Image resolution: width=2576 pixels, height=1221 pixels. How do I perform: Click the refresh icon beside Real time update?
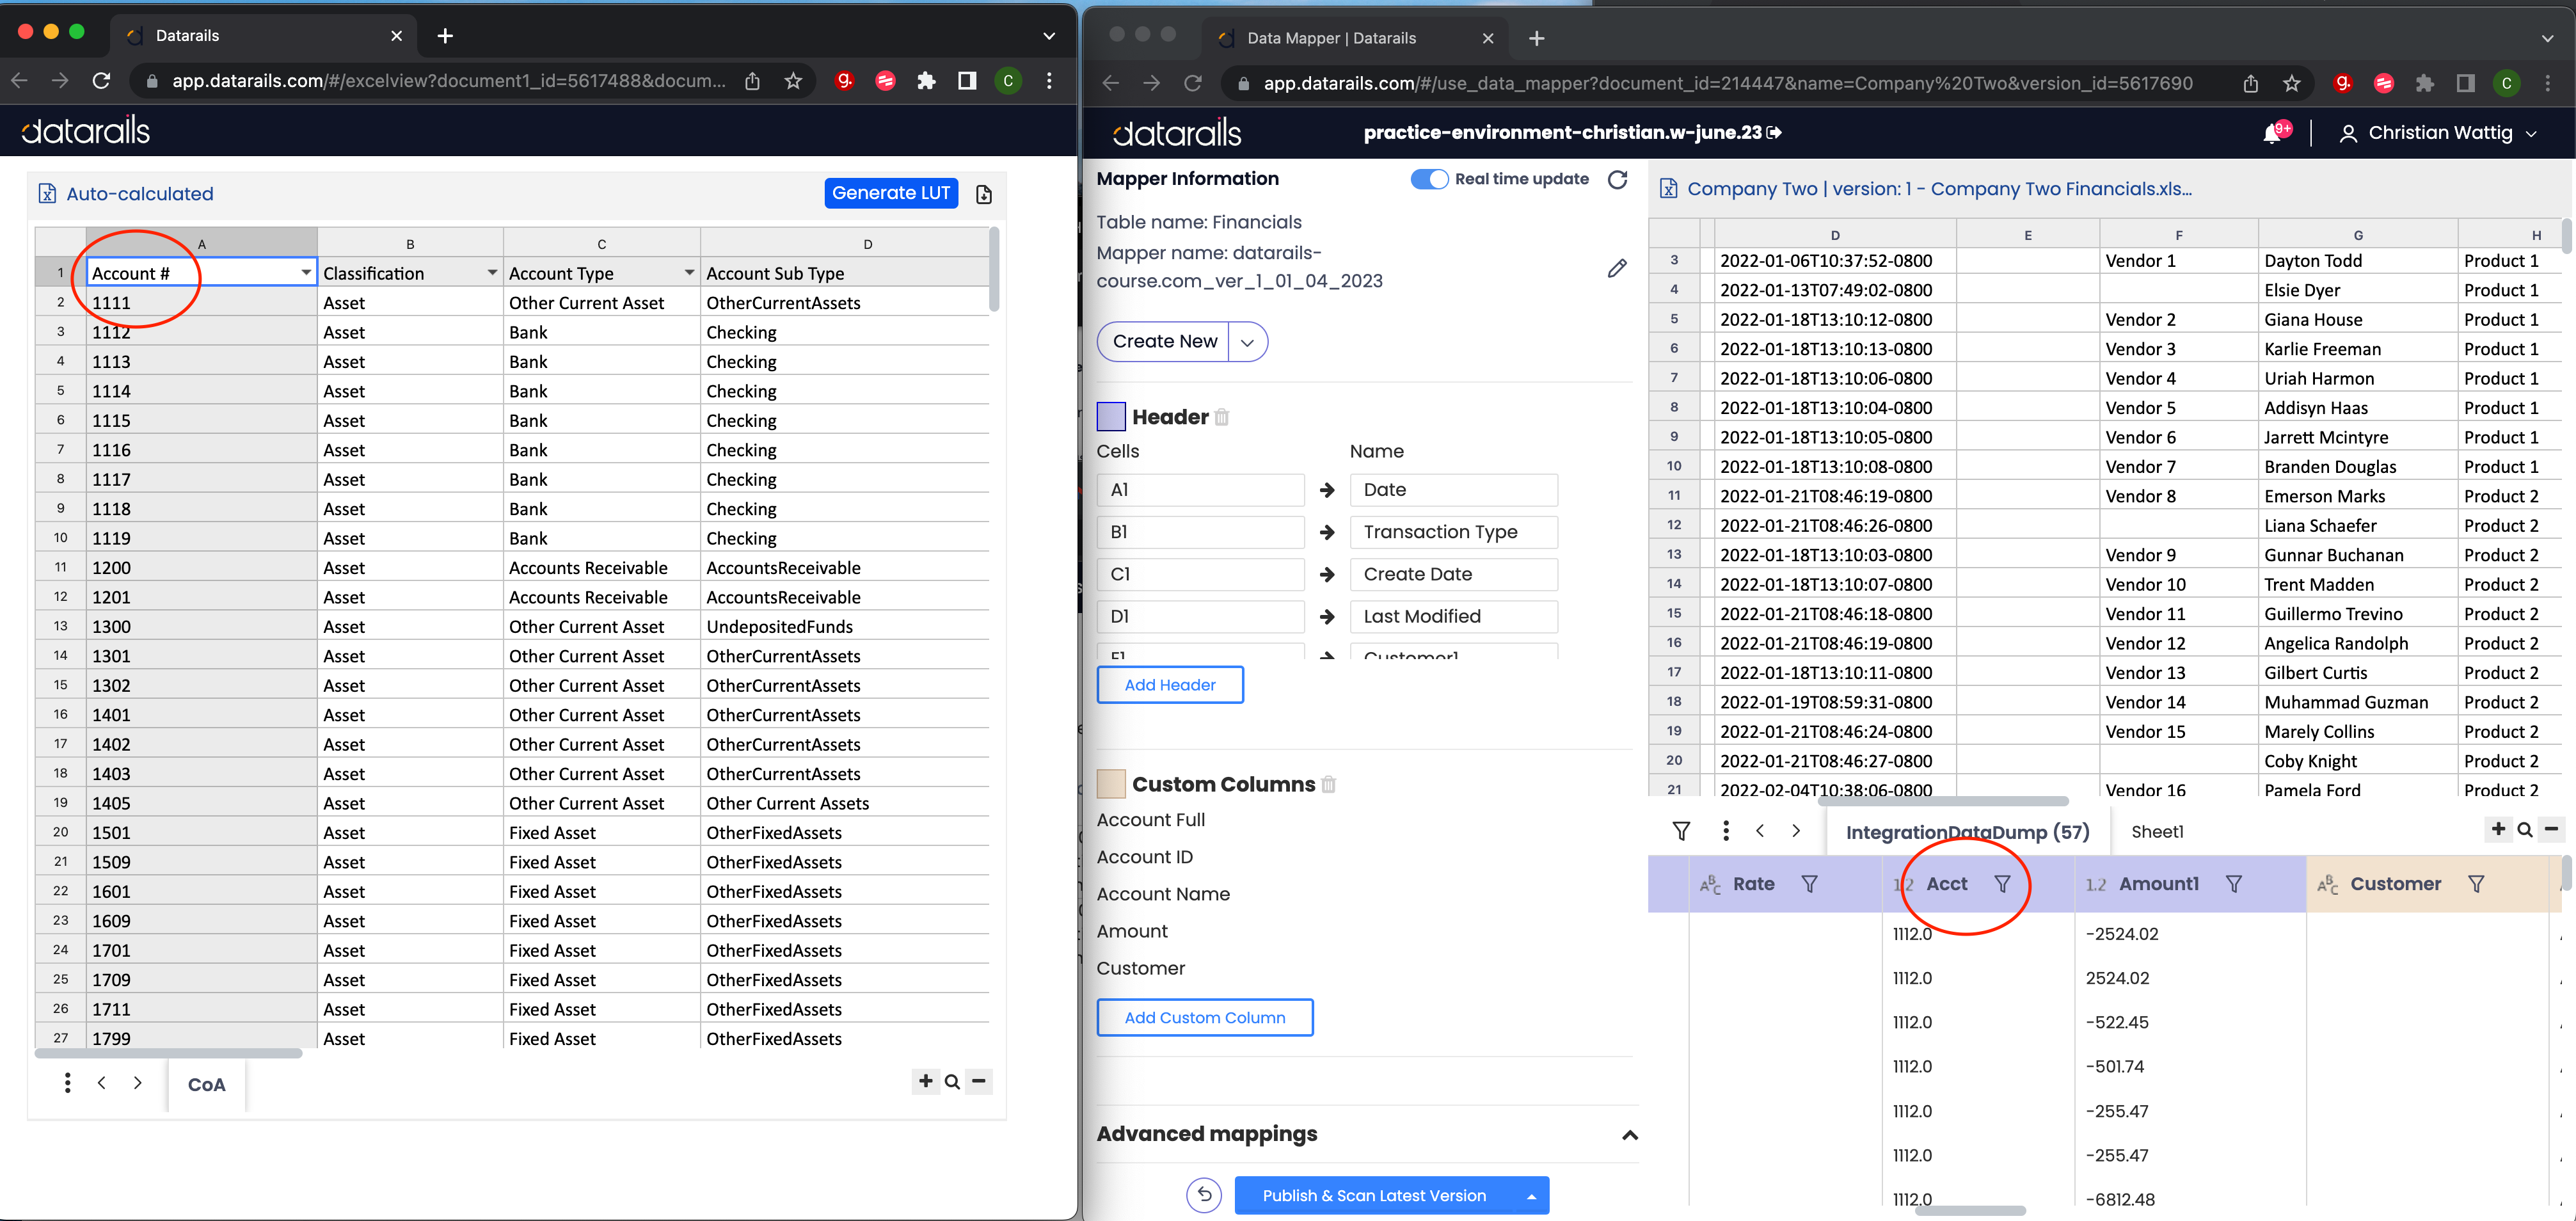[1617, 179]
